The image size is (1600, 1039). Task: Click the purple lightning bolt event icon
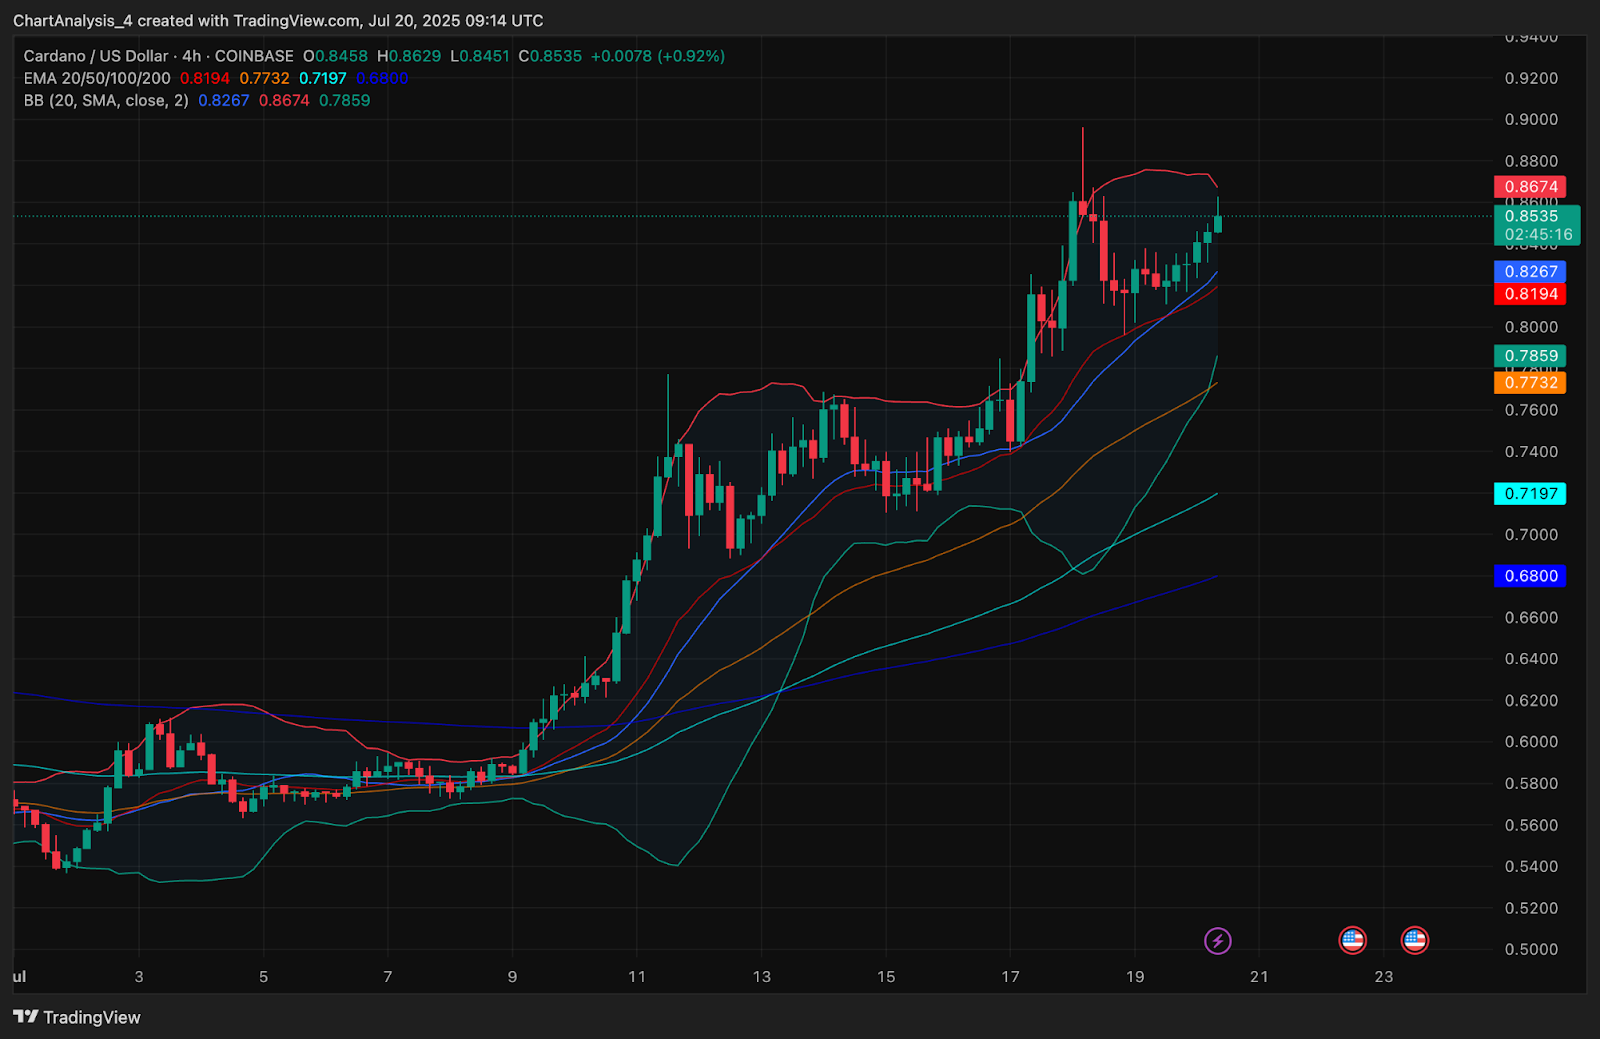coord(1217,940)
